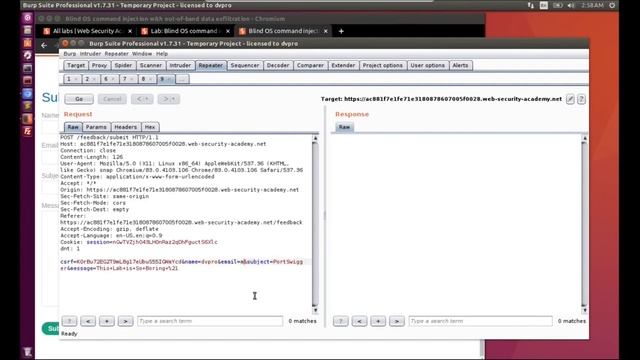Viewport: 640px width, 360px height.
Task: Switch to the Extender tab
Action: pos(343,65)
